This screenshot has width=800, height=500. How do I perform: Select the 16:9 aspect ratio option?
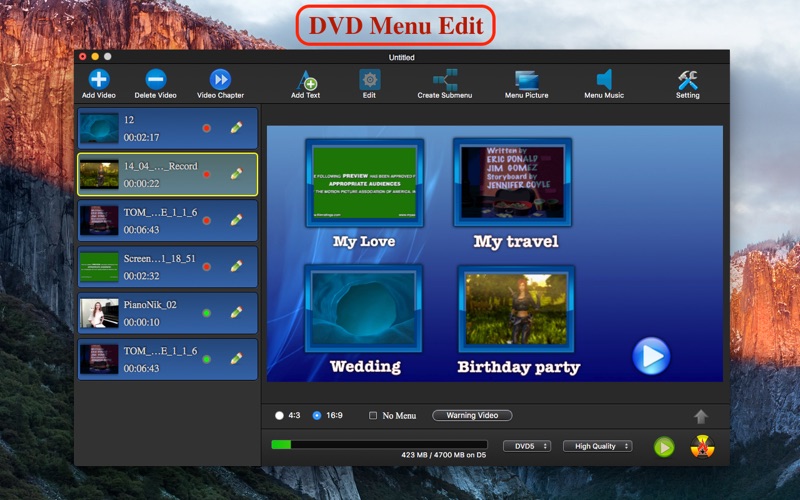317,415
